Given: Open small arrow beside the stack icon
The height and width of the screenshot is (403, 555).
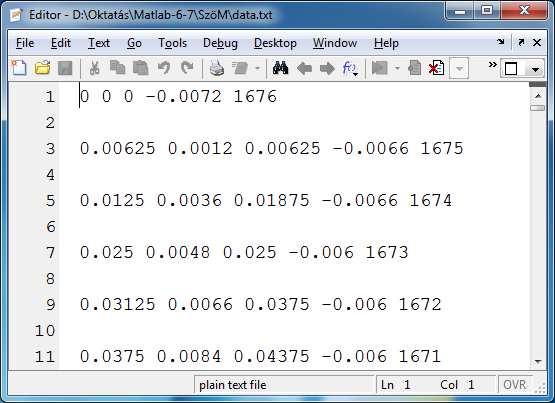Looking at the screenshot, I should tap(257, 68).
